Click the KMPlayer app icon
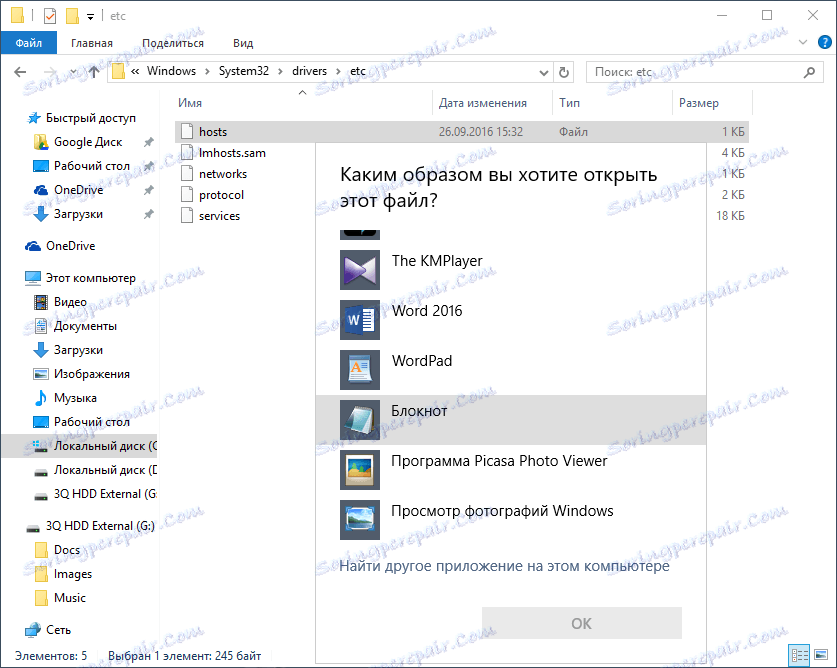 coord(360,270)
